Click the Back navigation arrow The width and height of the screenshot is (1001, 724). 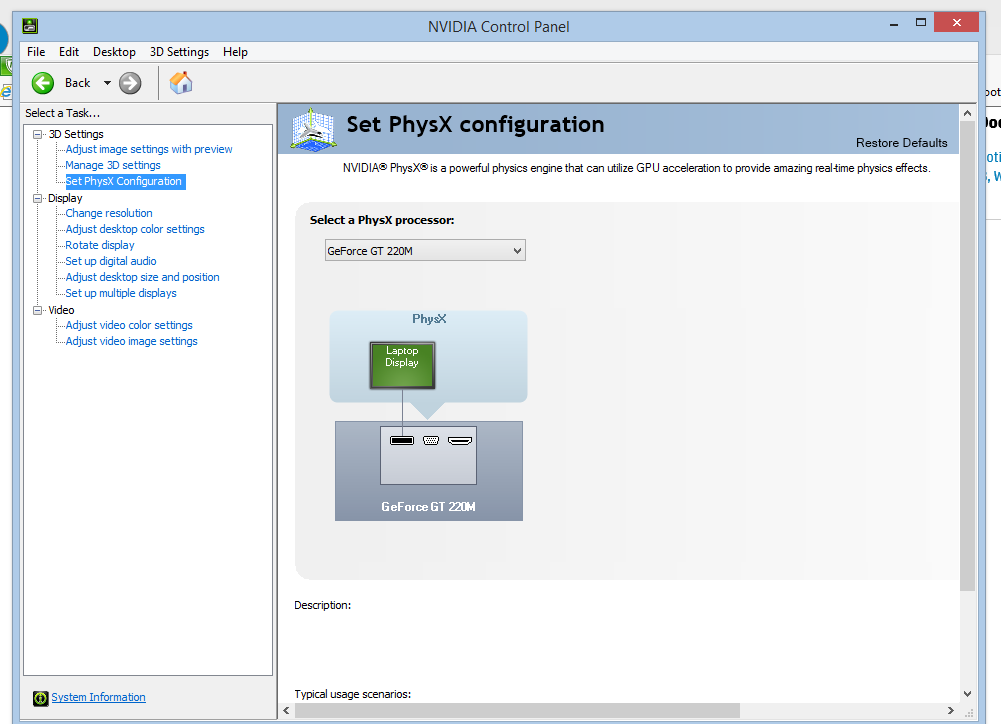pos(42,83)
